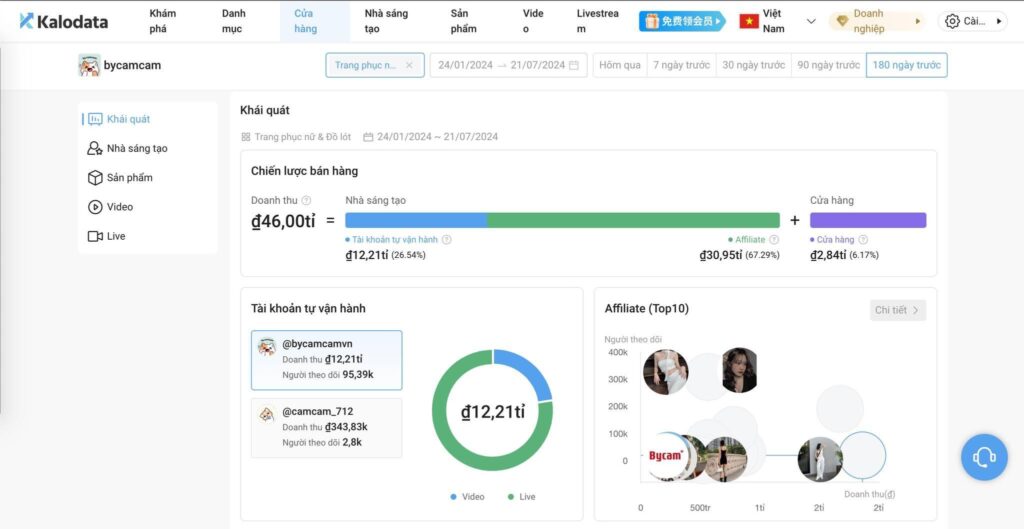Expand the Cài settings arrow

[x=999, y=21]
